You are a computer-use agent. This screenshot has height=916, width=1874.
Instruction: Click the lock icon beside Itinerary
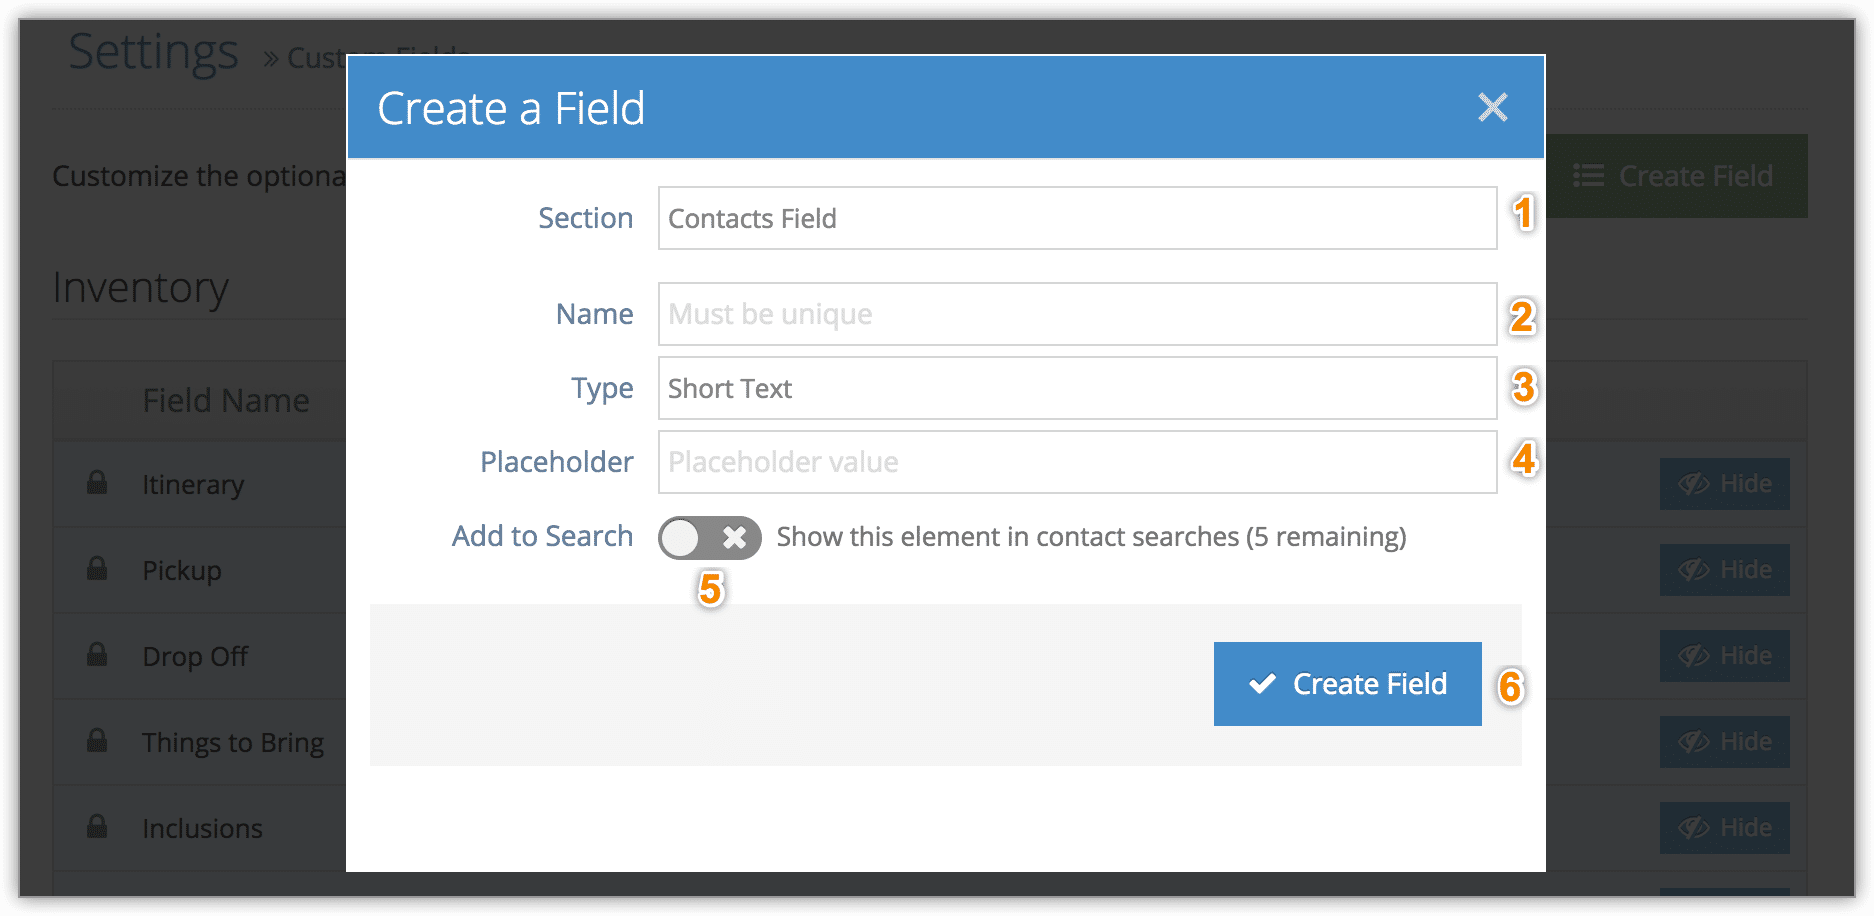[97, 482]
